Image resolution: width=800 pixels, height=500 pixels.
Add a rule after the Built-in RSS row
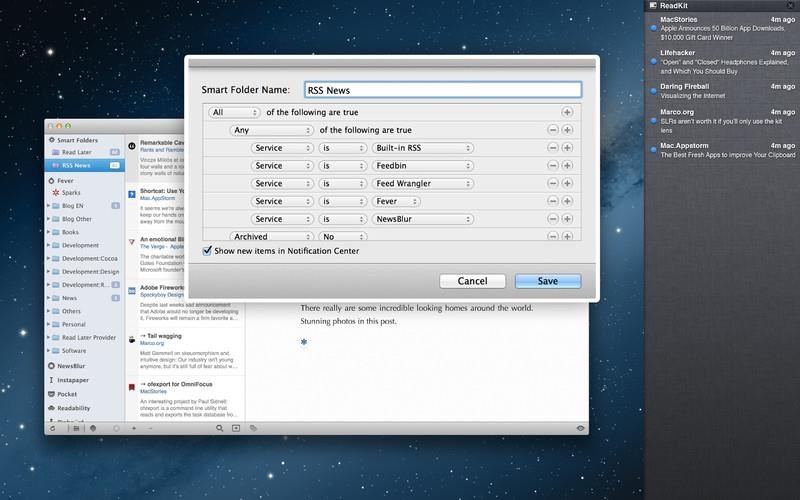(x=567, y=148)
